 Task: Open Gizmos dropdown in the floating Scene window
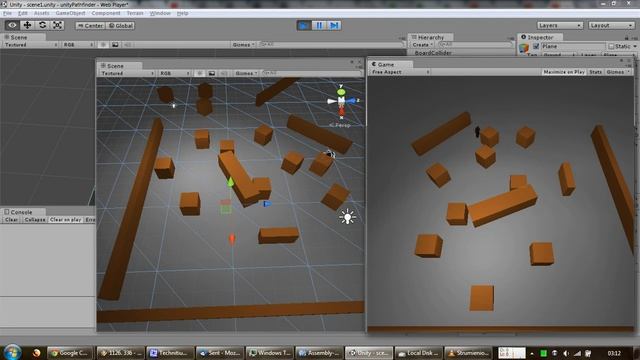click(x=246, y=73)
